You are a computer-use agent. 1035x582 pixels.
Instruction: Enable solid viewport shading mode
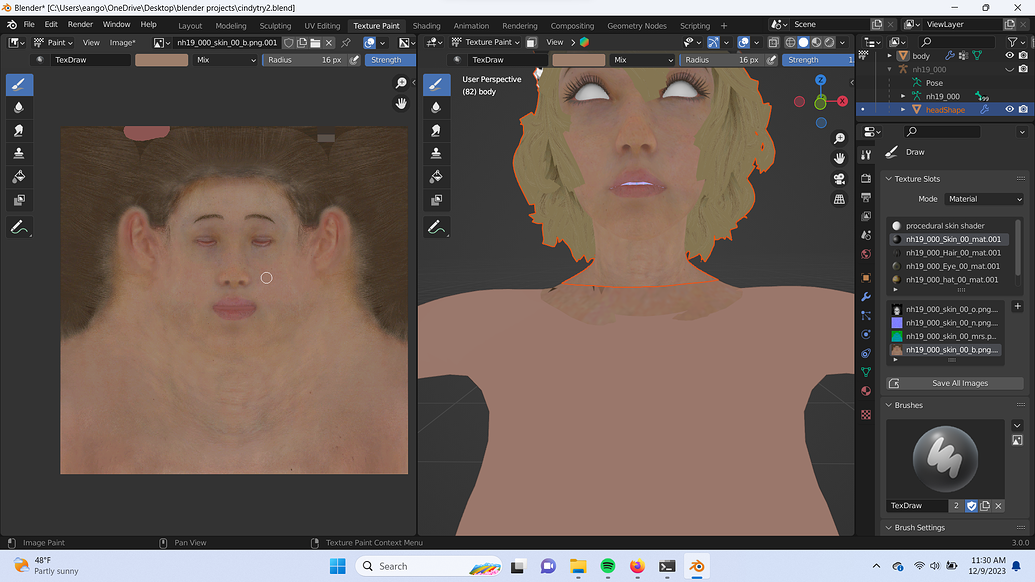click(803, 42)
